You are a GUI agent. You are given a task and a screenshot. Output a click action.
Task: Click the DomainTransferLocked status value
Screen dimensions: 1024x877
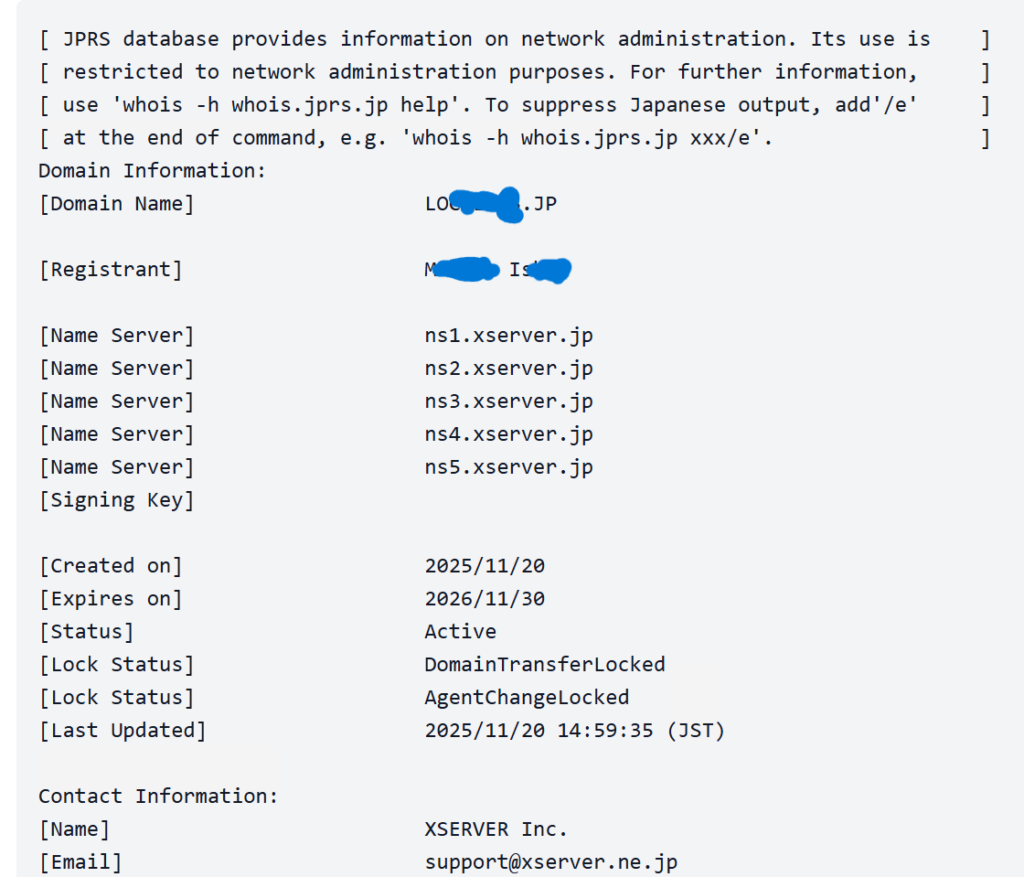(x=545, y=665)
